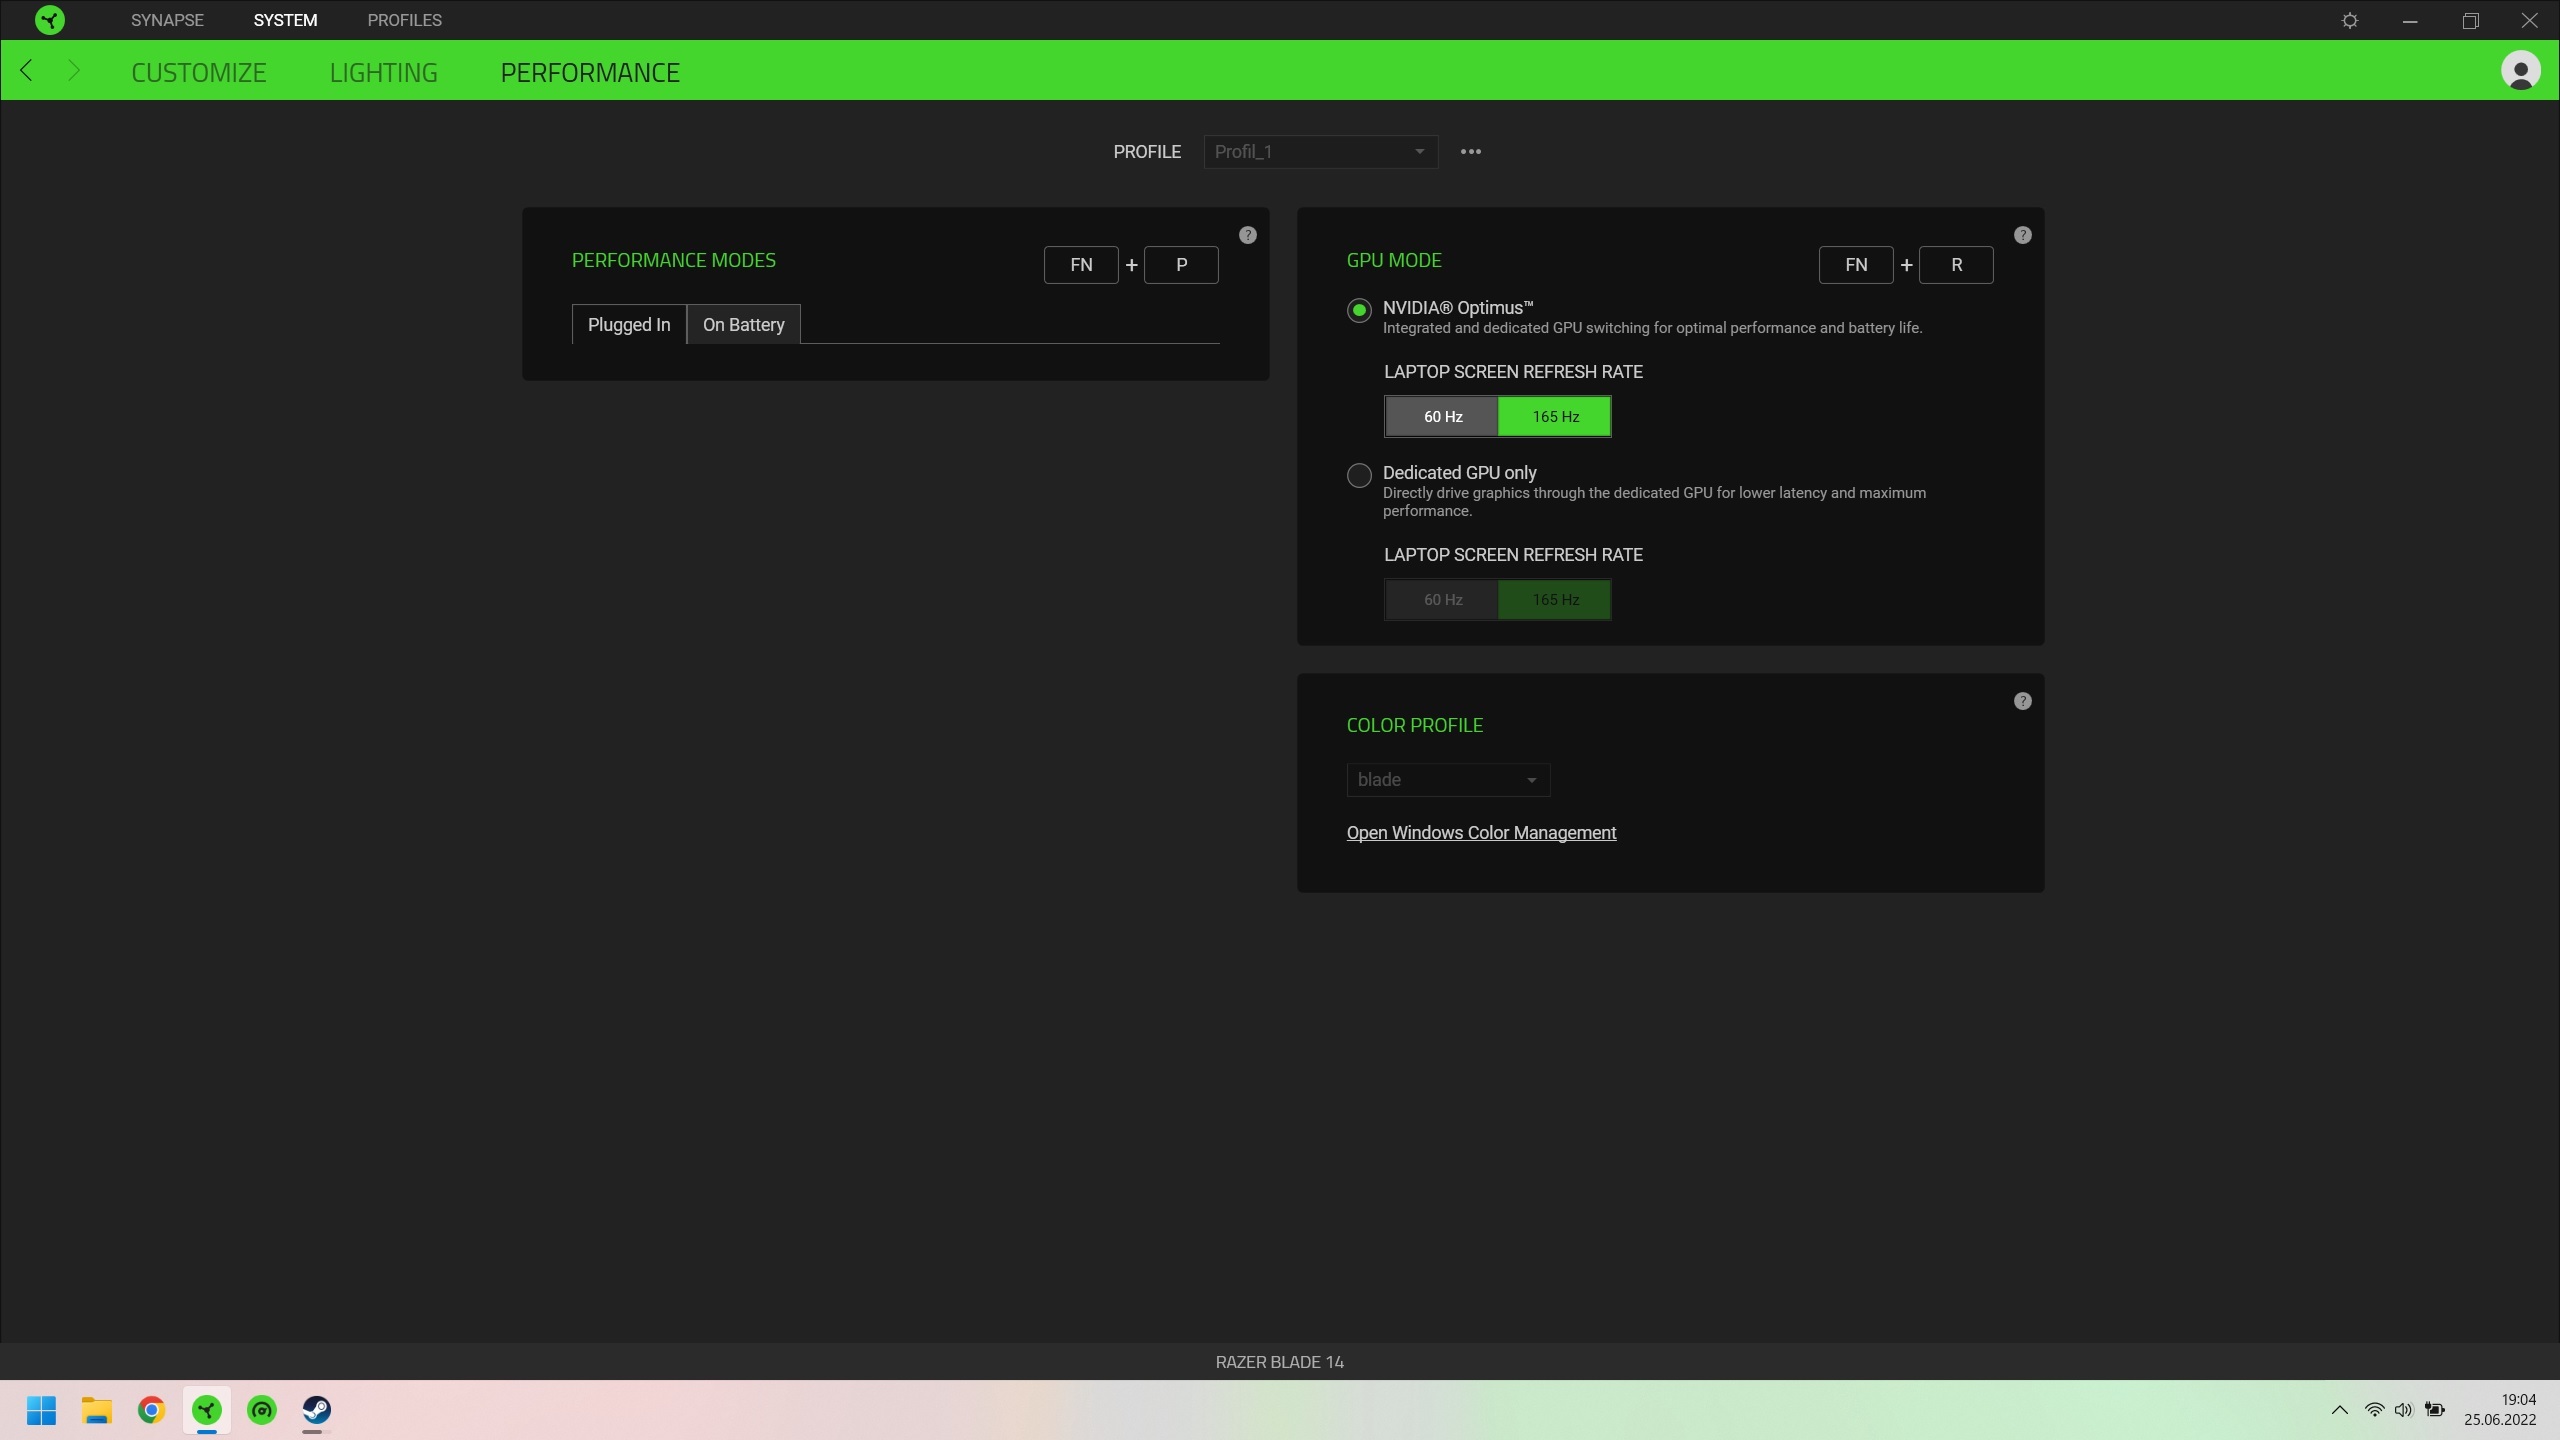Show help for Performance Modes
Viewport: 2560px width, 1440px height.
(1247, 235)
